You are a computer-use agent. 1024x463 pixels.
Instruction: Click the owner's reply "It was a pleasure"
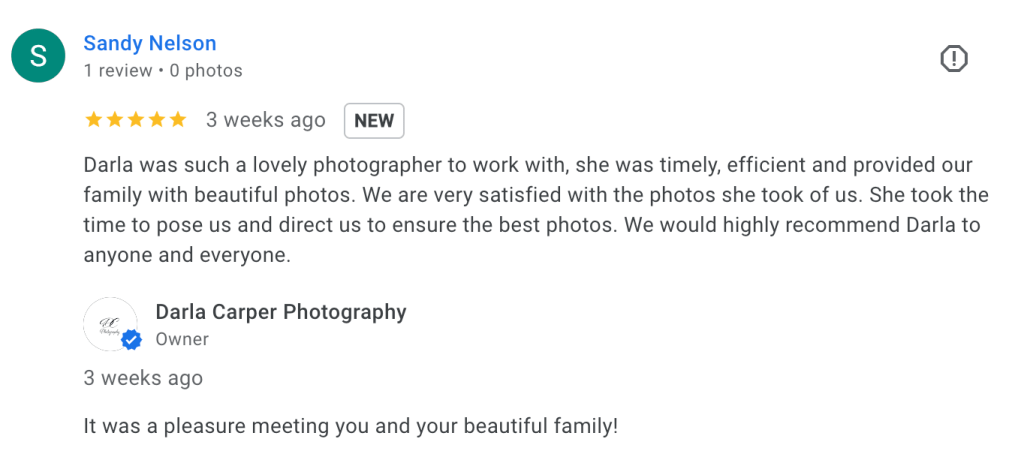(x=350, y=426)
